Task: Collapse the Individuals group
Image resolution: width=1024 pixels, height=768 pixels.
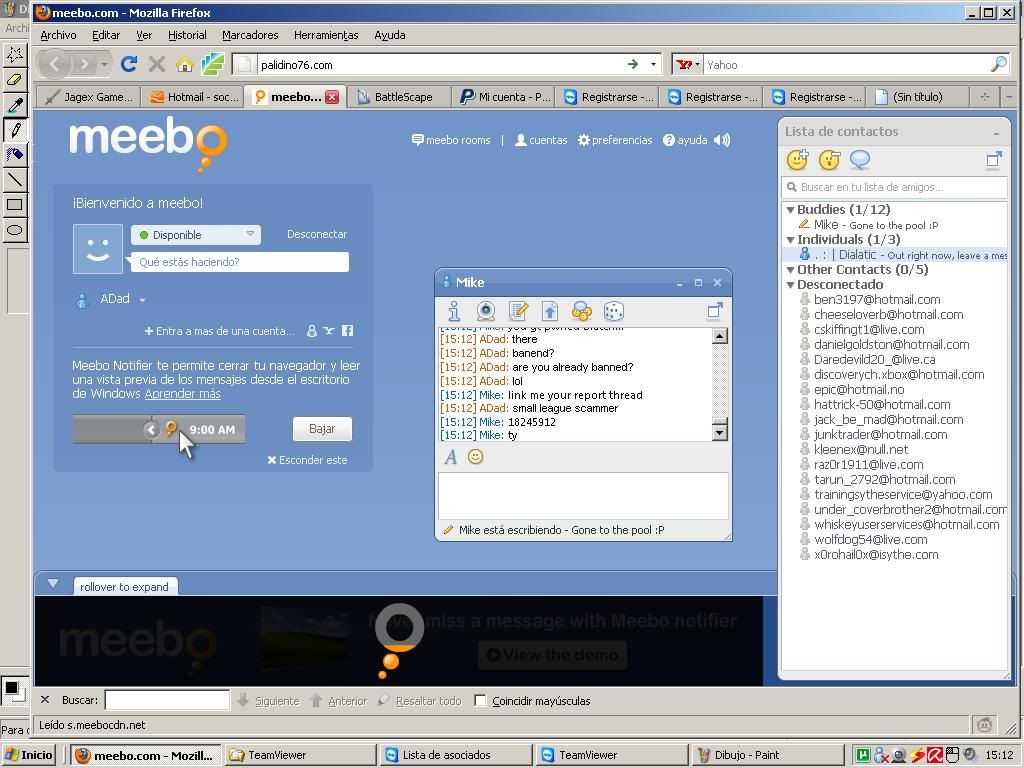Action: click(x=790, y=240)
